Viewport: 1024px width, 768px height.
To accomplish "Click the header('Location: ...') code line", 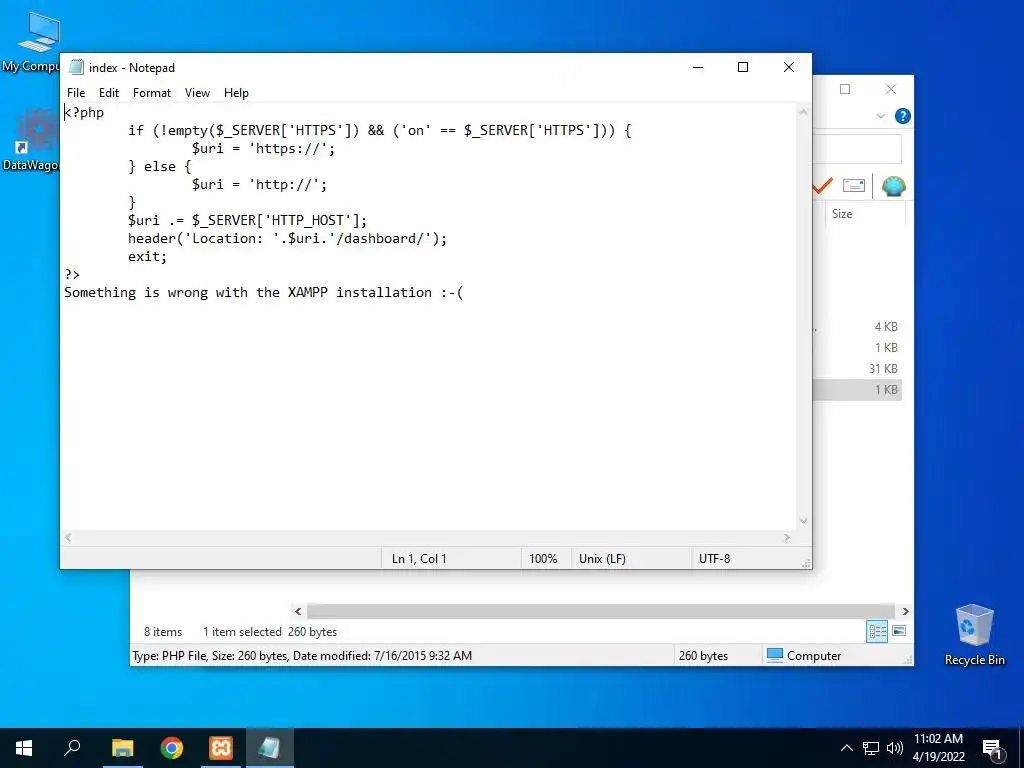I will click(287, 238).
